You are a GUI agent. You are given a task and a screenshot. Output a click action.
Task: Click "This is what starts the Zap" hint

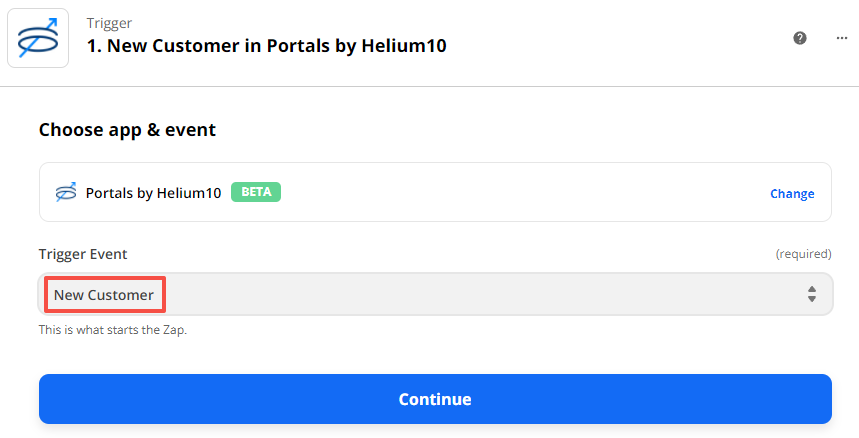pos(113,329)
